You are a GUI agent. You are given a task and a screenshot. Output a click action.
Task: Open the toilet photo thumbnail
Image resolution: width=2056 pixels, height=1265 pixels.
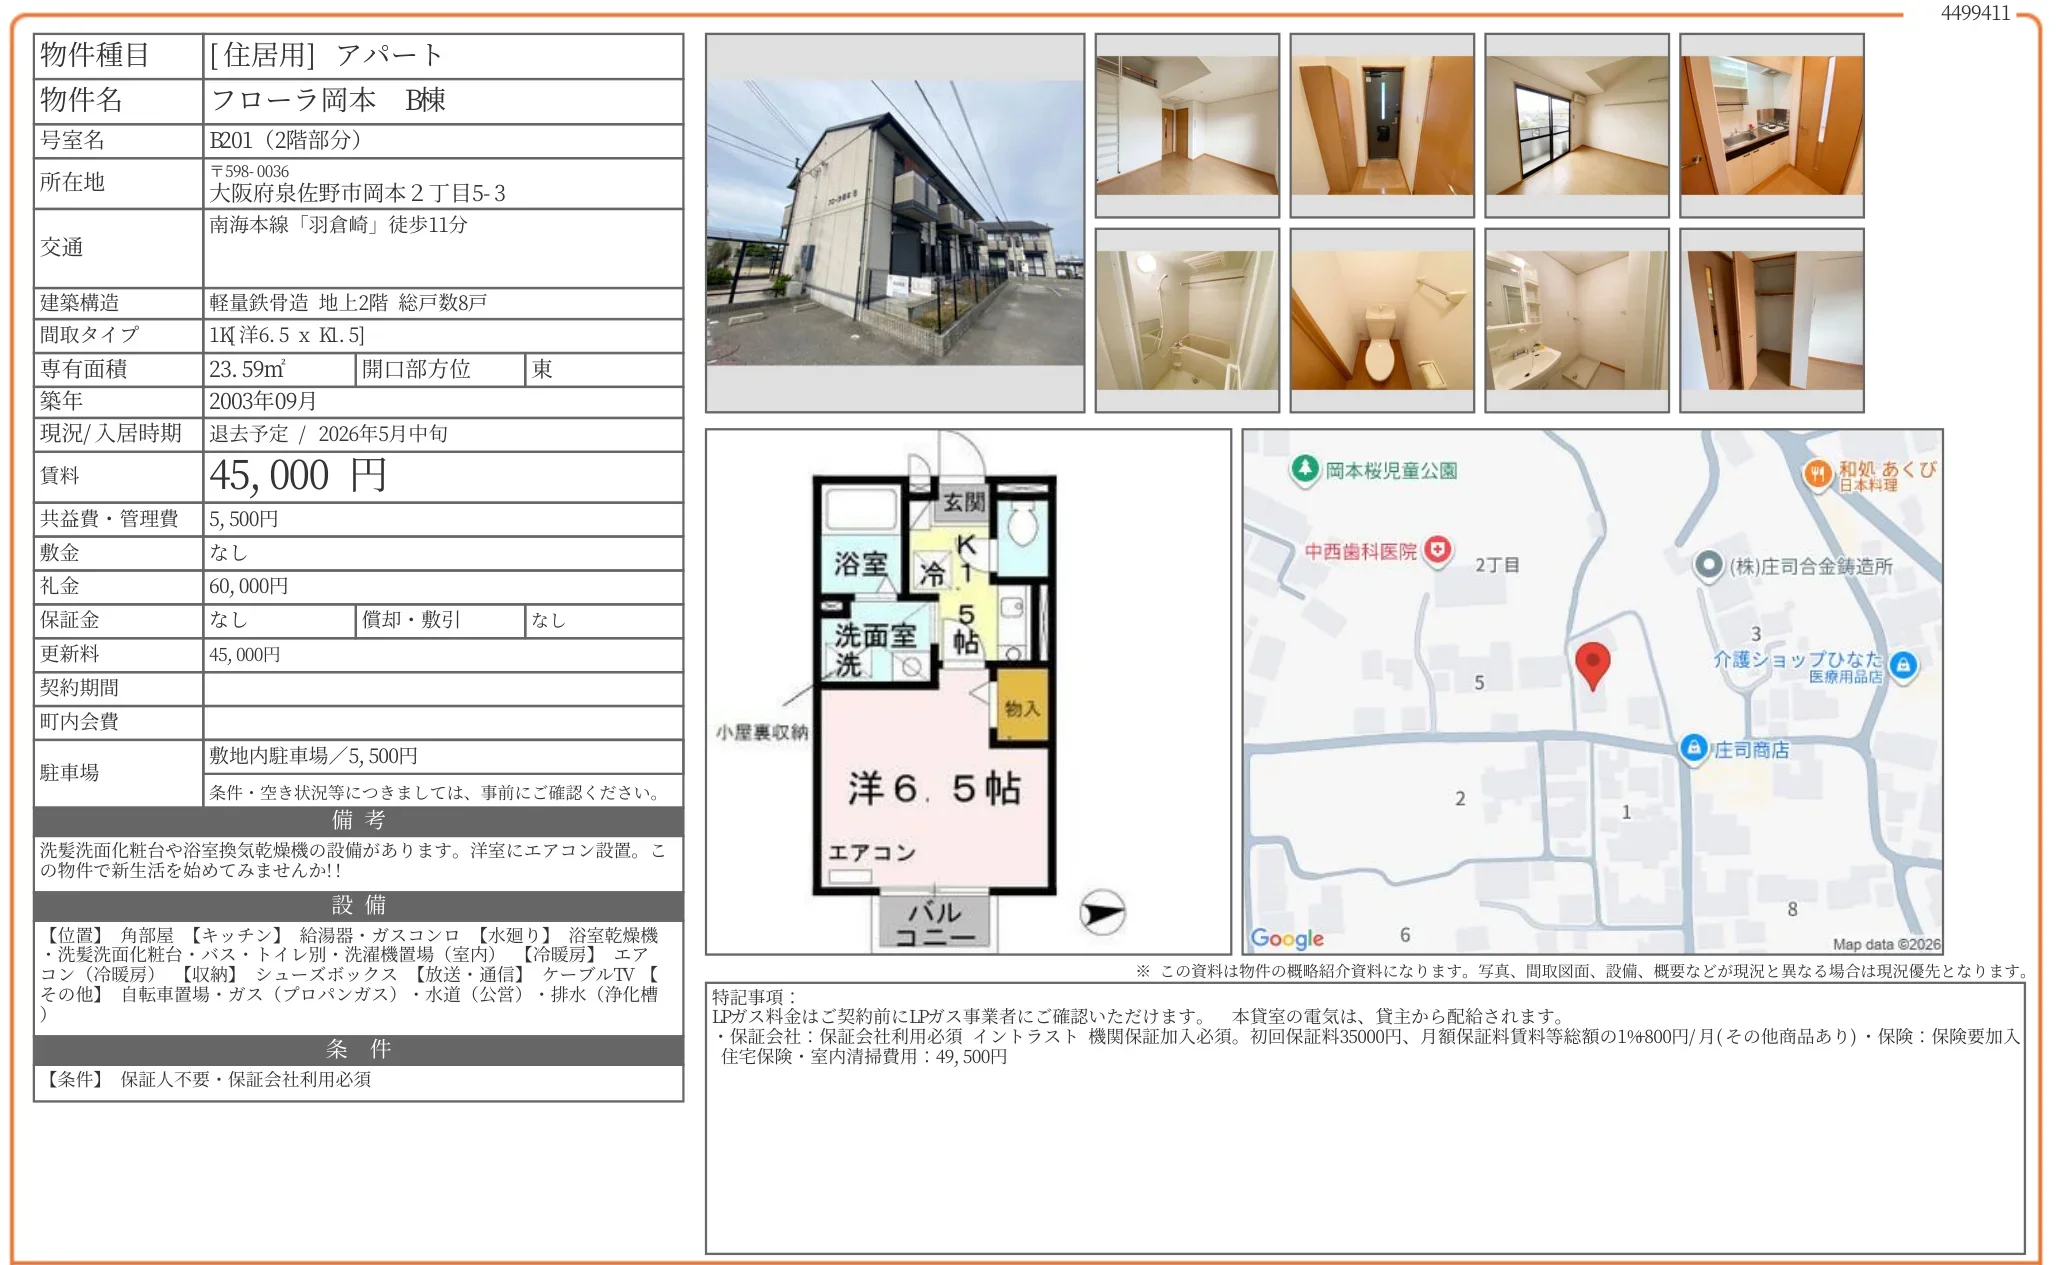tap(1381, 320)
